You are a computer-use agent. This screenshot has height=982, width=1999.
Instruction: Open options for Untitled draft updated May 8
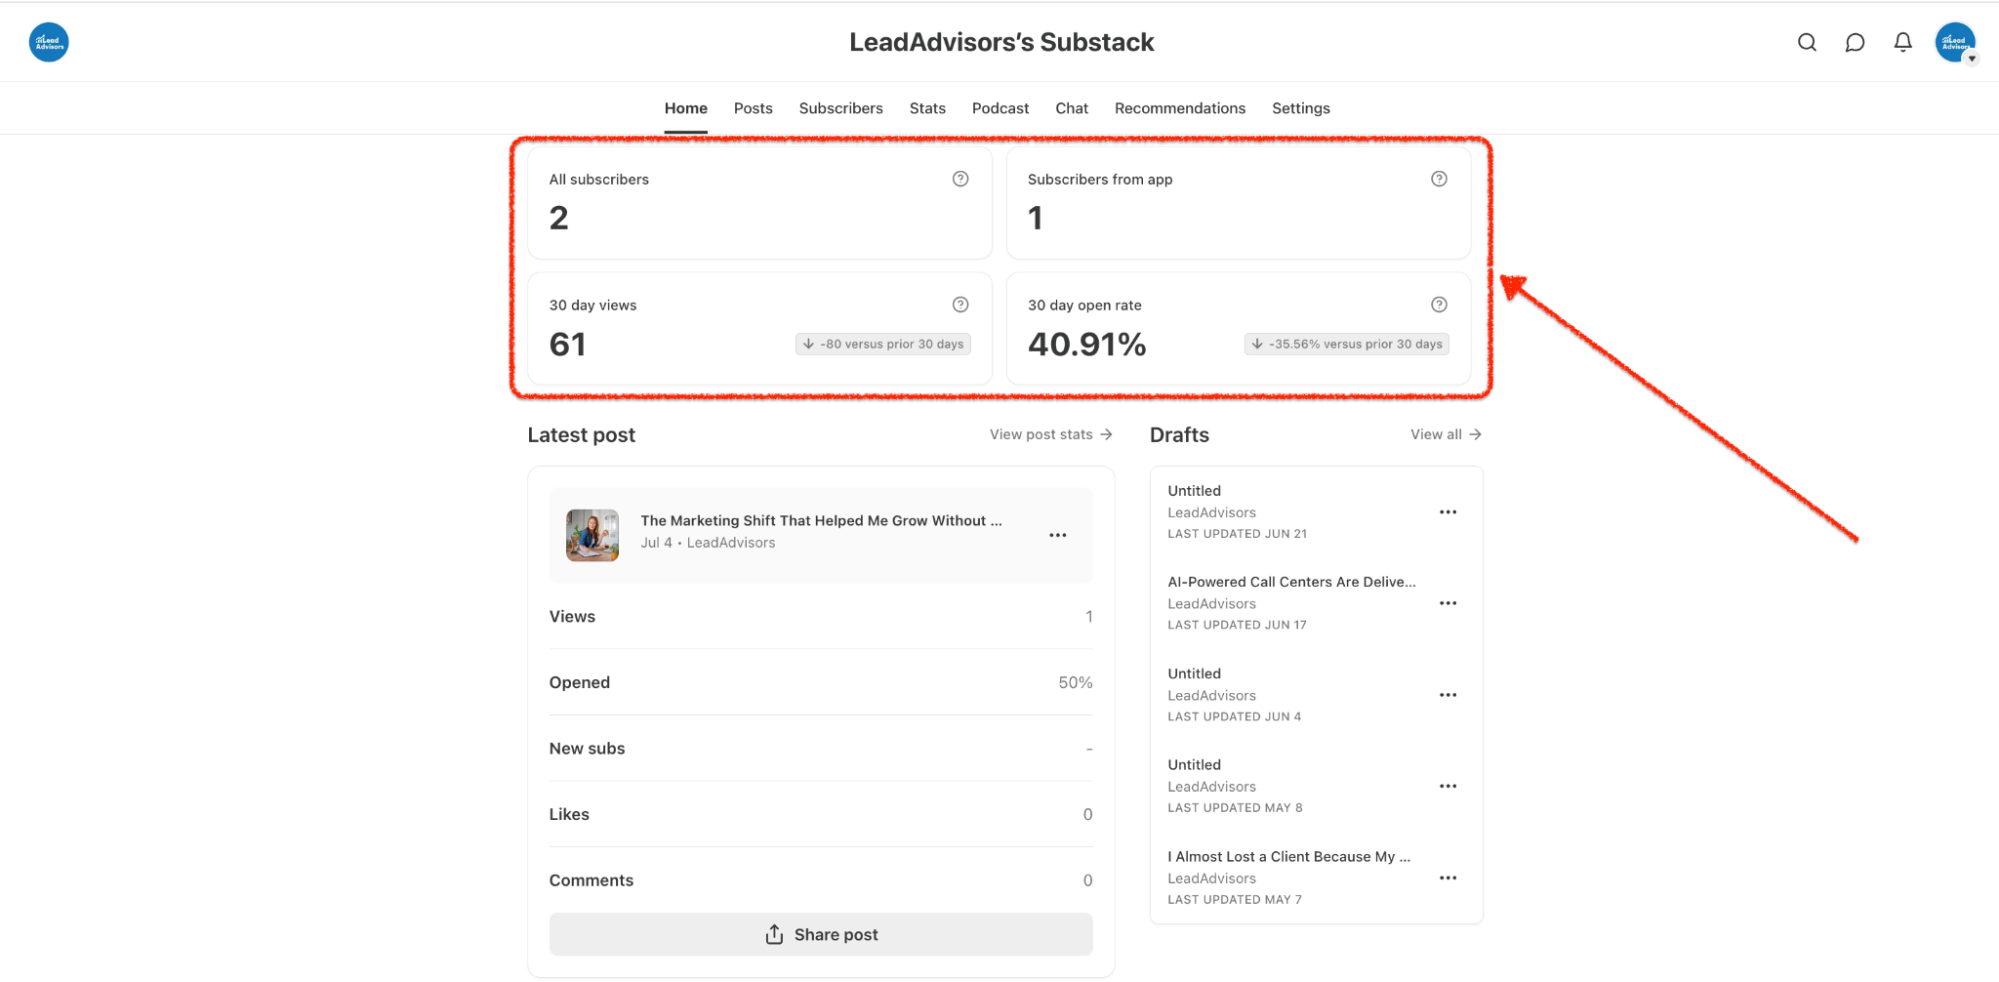pyautogui.click(x=1447, y=786)
